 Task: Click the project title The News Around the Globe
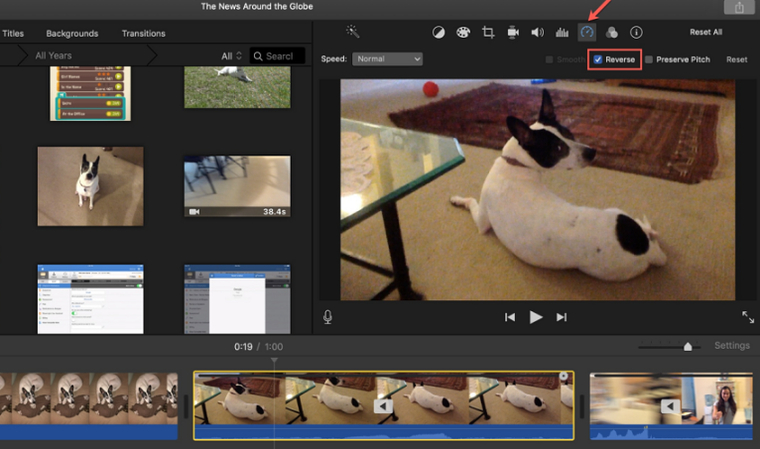(x=257, y=6)
